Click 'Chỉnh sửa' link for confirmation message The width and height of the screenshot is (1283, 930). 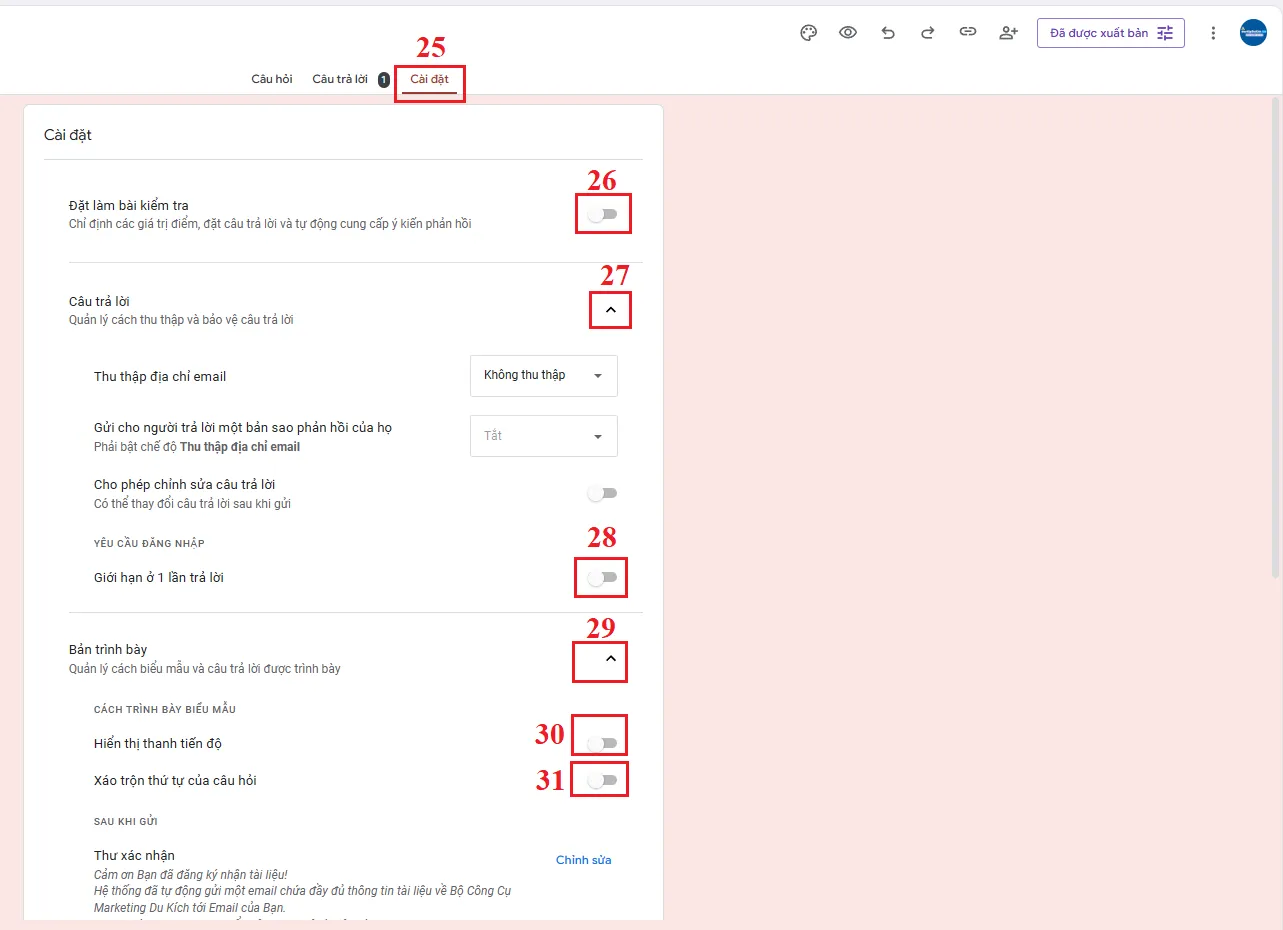click(583, 860)
